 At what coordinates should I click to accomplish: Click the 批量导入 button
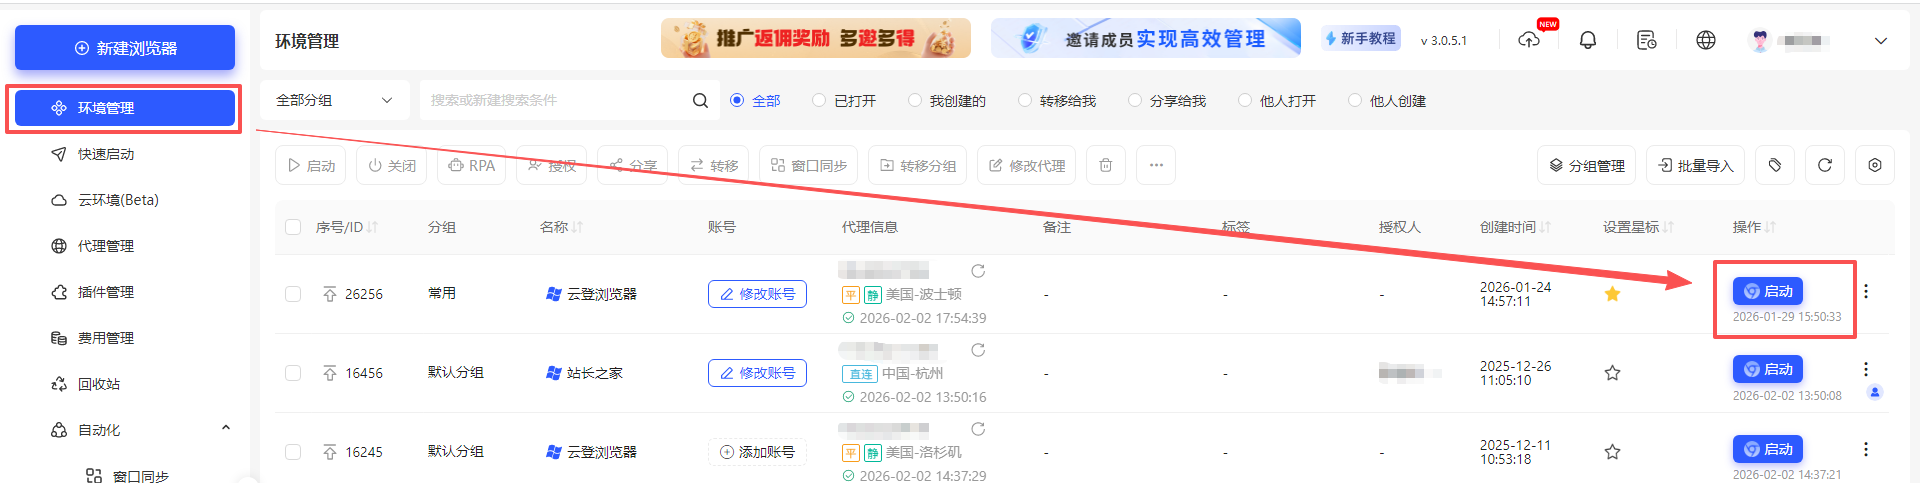[x=1696, y=165]
